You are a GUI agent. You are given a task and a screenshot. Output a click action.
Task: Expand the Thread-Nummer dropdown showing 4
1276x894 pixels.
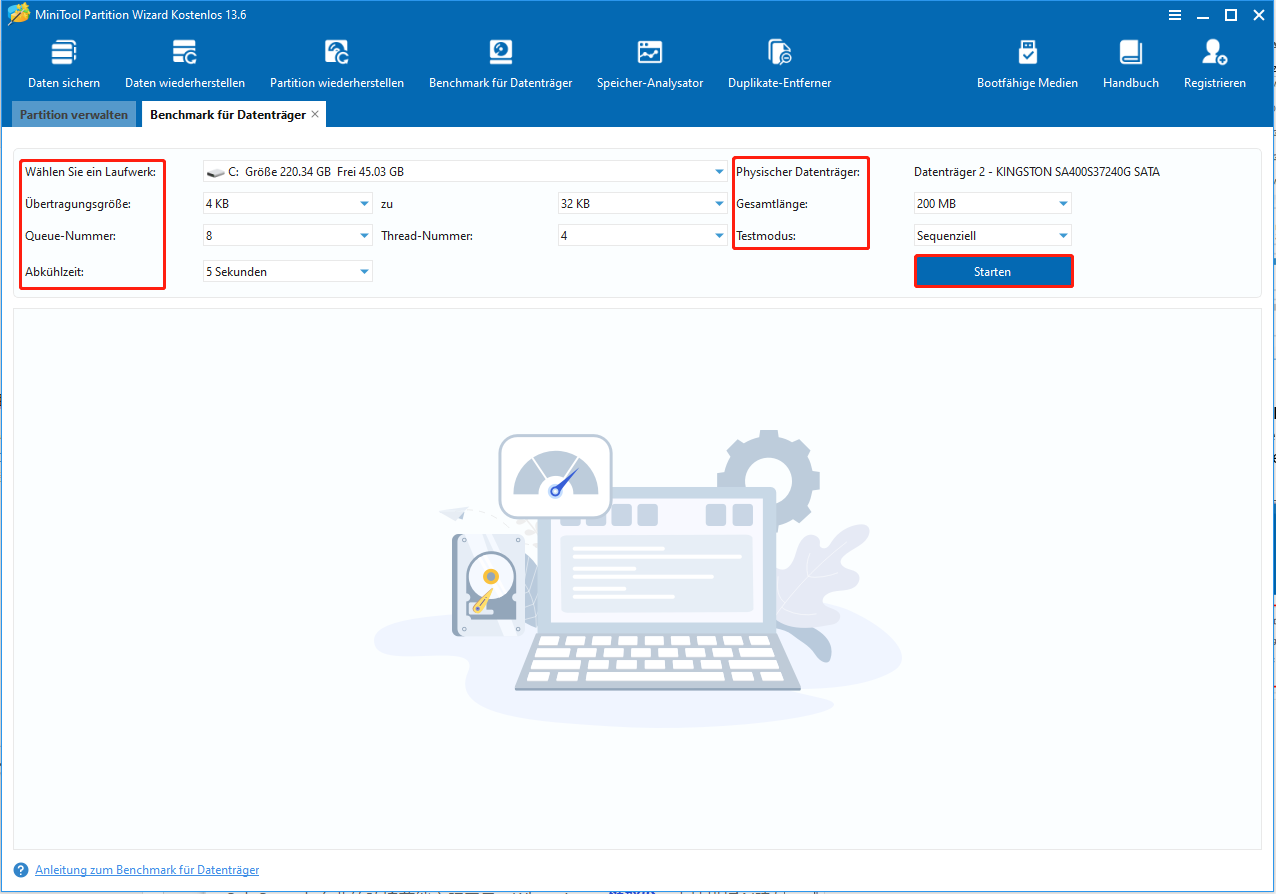642,237
